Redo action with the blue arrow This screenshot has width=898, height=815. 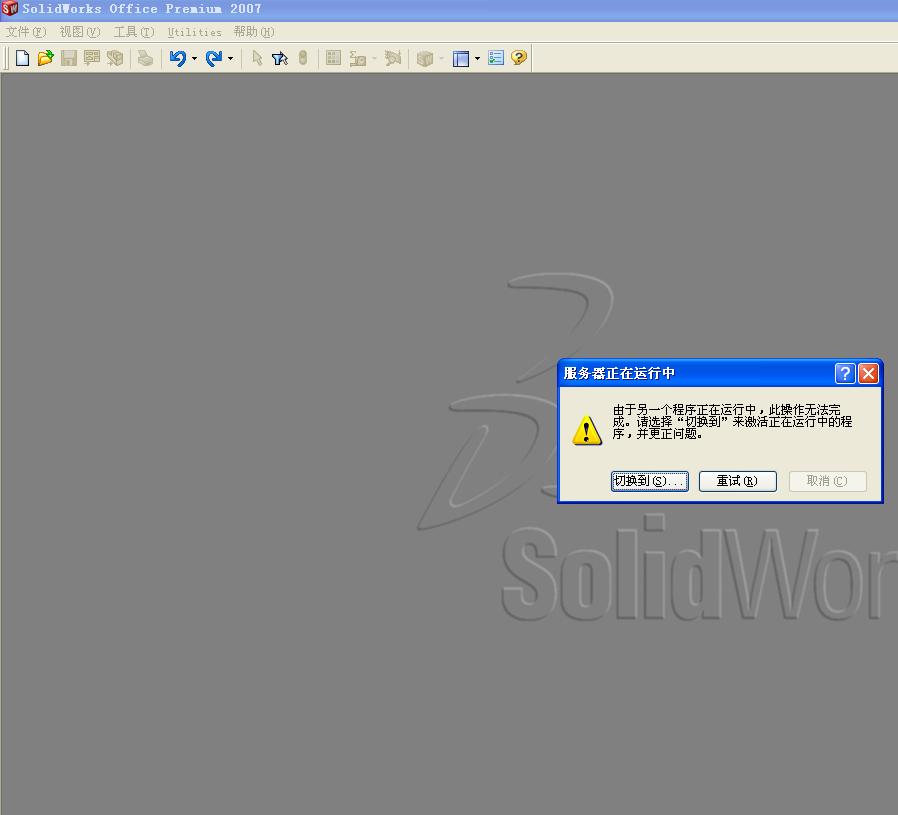(214, 58)
